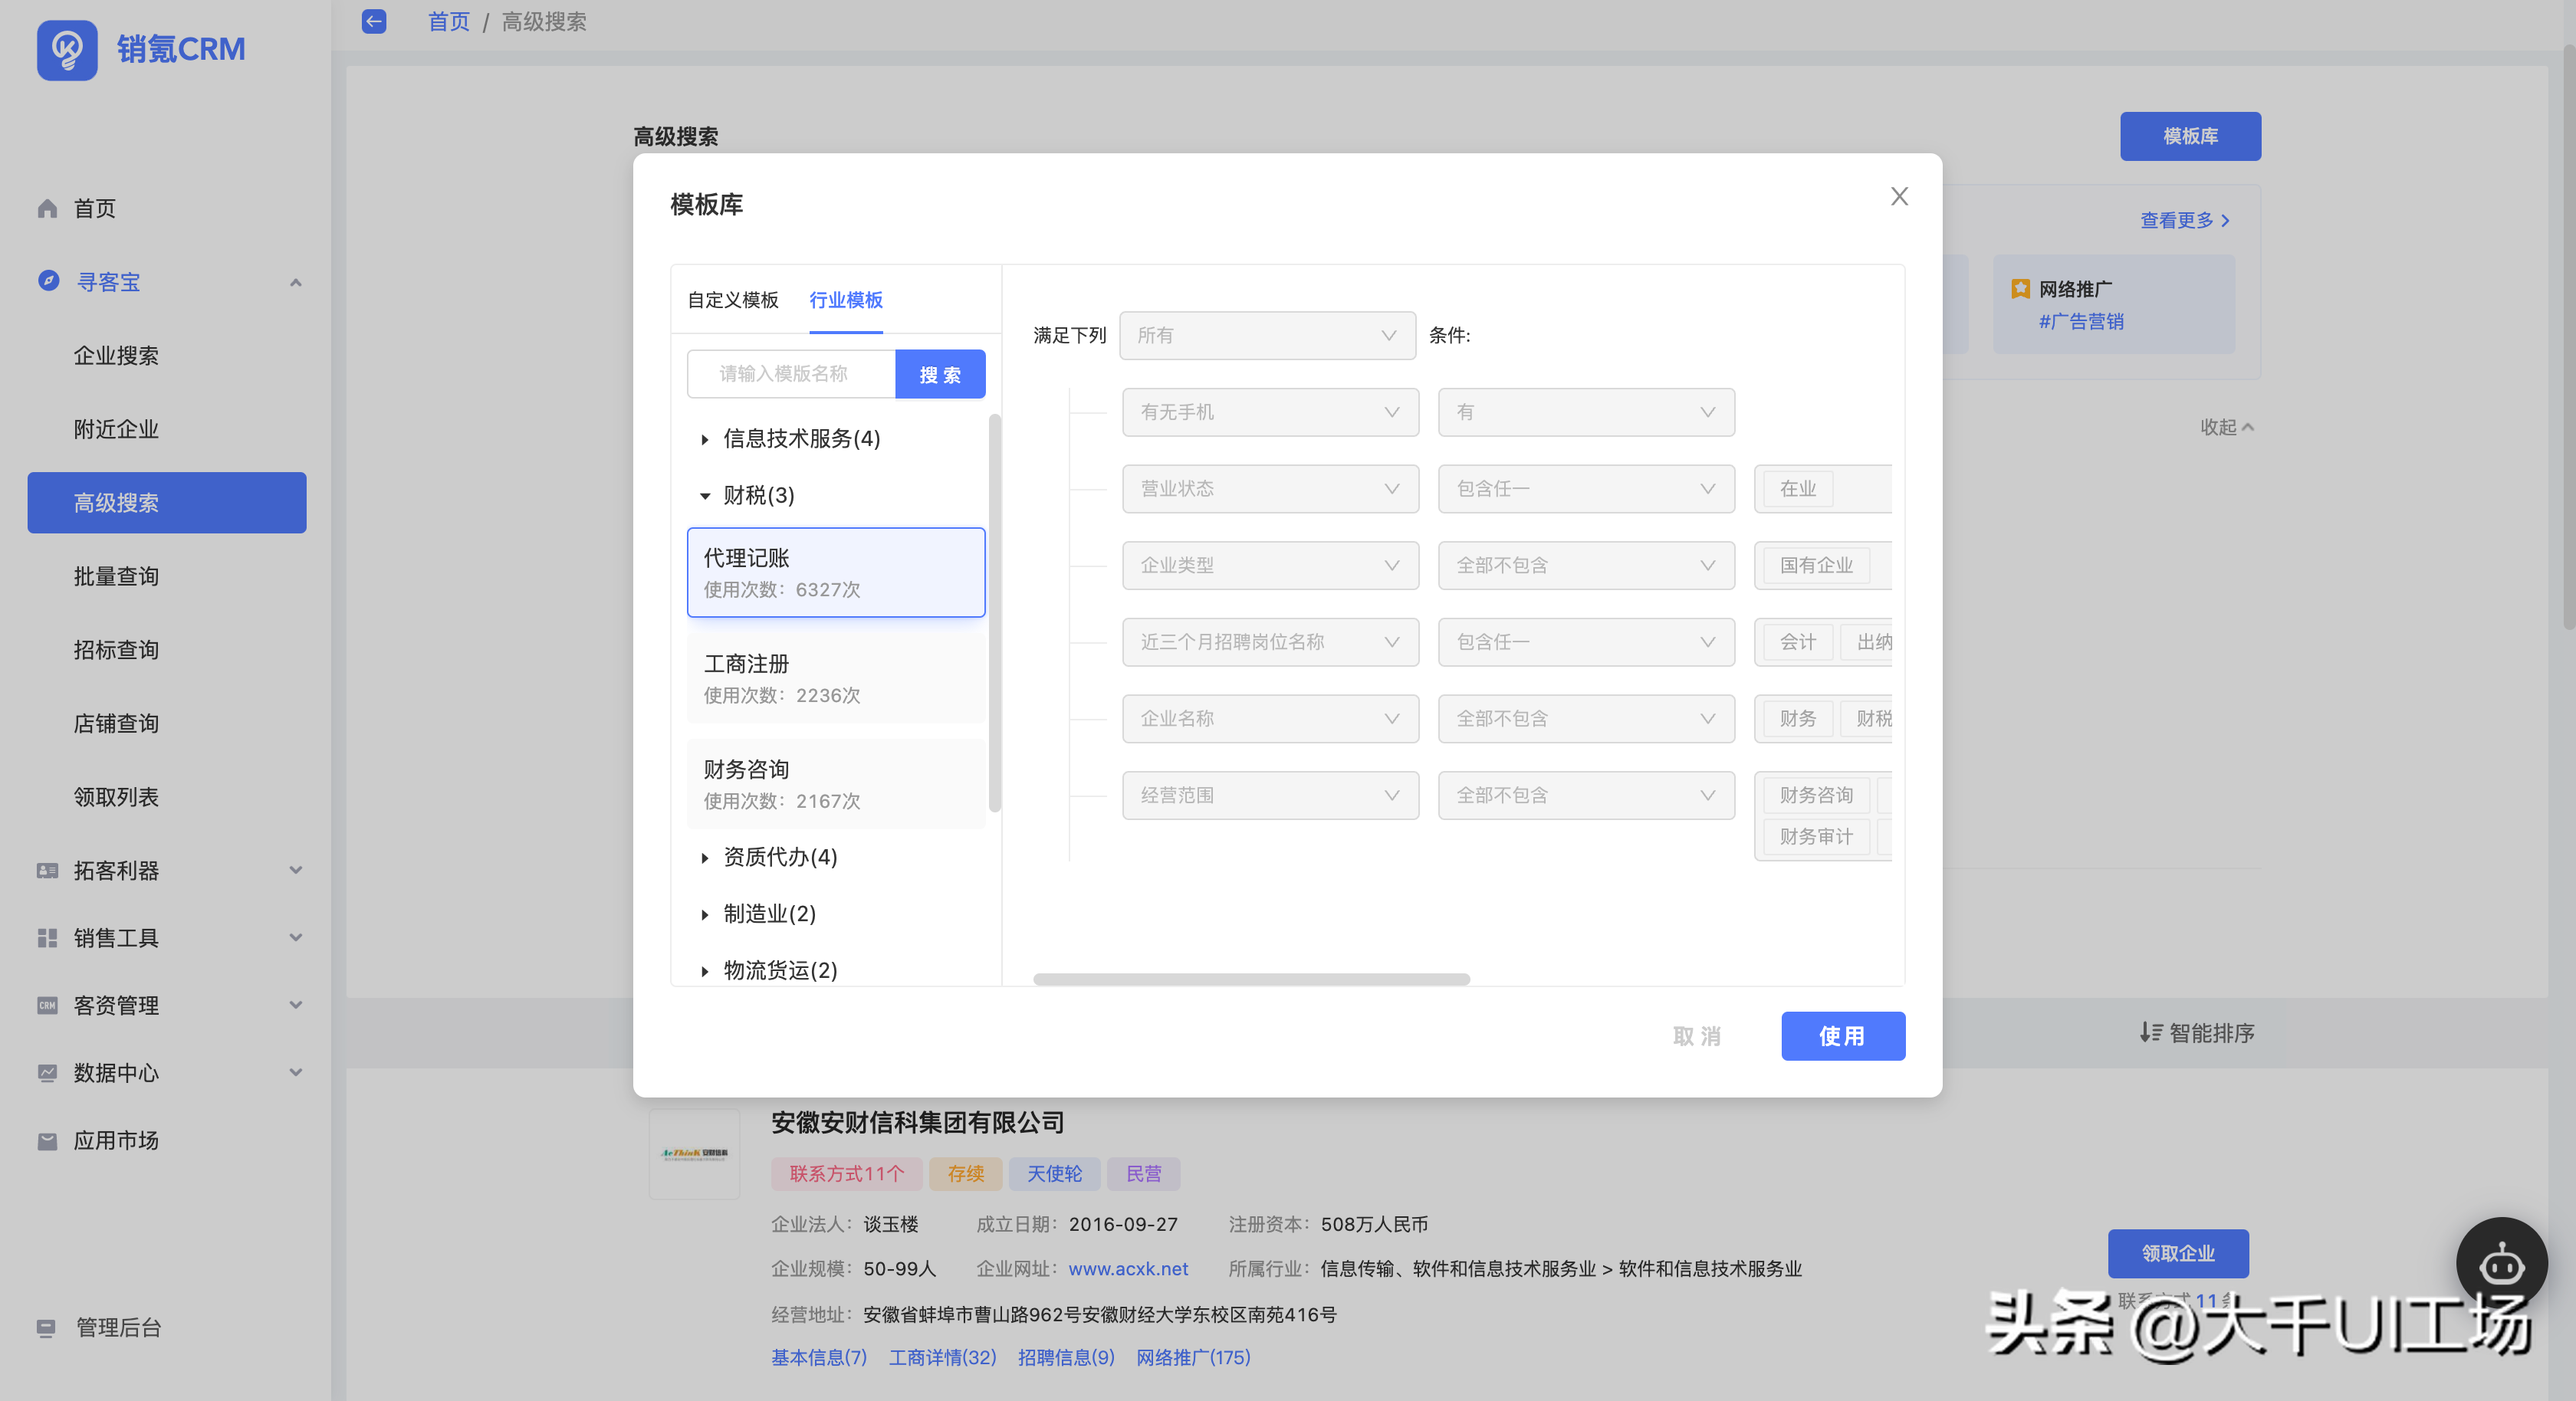Screen dimensions: 2576x1401
Task: Click the 销售工具 grid icon
Action: [x=47, y=938]
